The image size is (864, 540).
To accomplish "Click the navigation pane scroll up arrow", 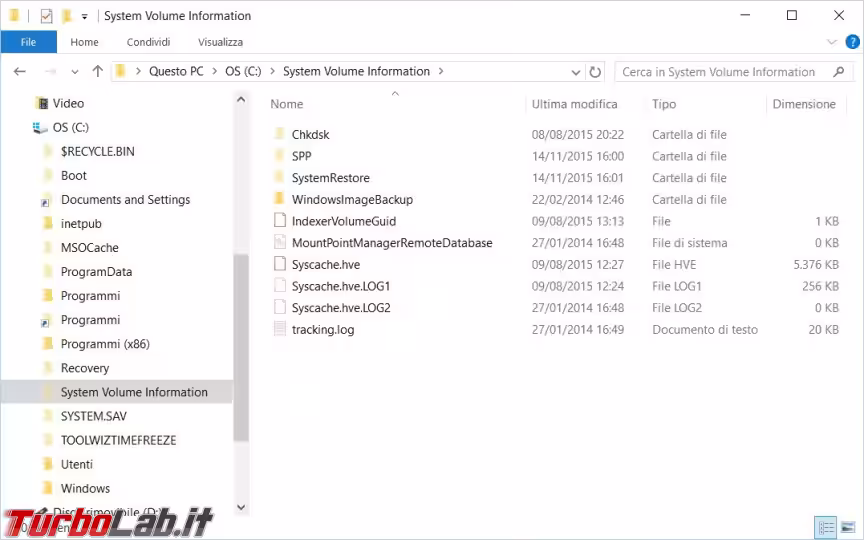I will pyautogui.click(x=241, y=100).
